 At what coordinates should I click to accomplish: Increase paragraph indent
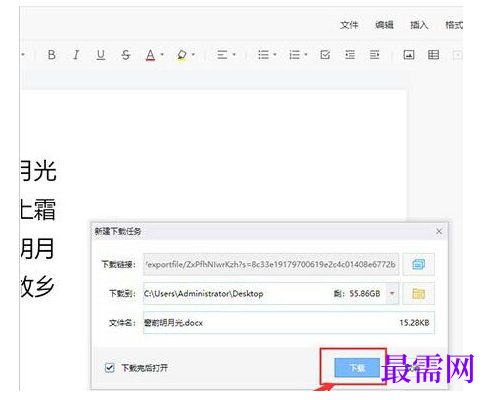[374, 55]
